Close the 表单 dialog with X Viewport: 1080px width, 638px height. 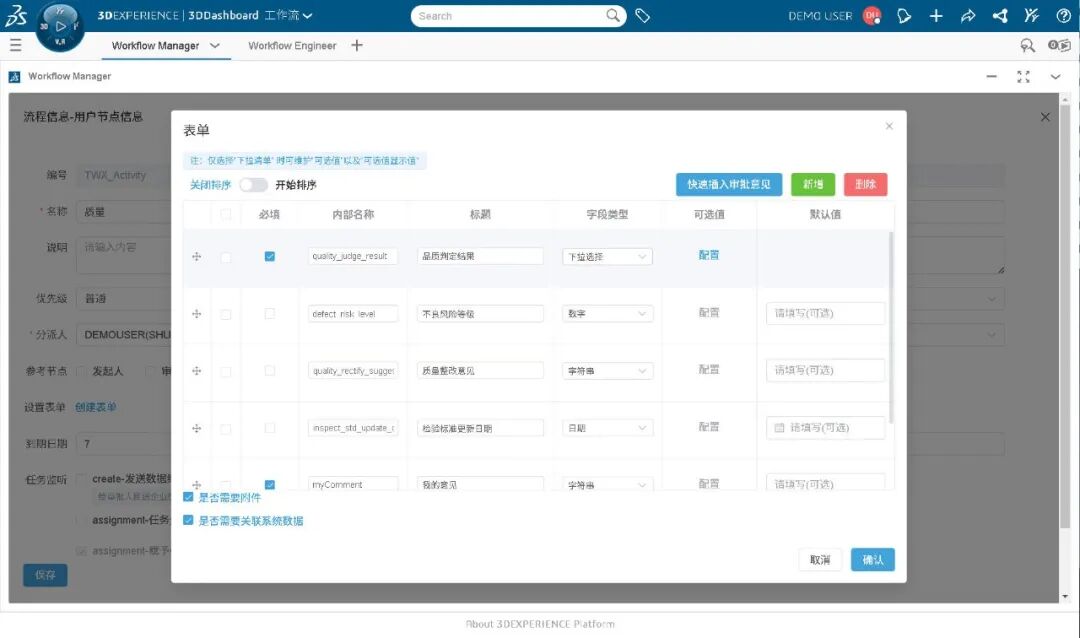pos(889,126)
